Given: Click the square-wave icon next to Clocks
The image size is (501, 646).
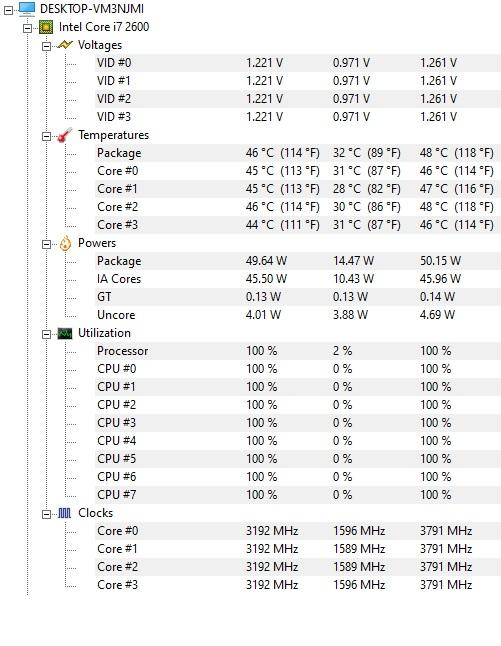Looking at the screenshot, I should tap(65, 513).
